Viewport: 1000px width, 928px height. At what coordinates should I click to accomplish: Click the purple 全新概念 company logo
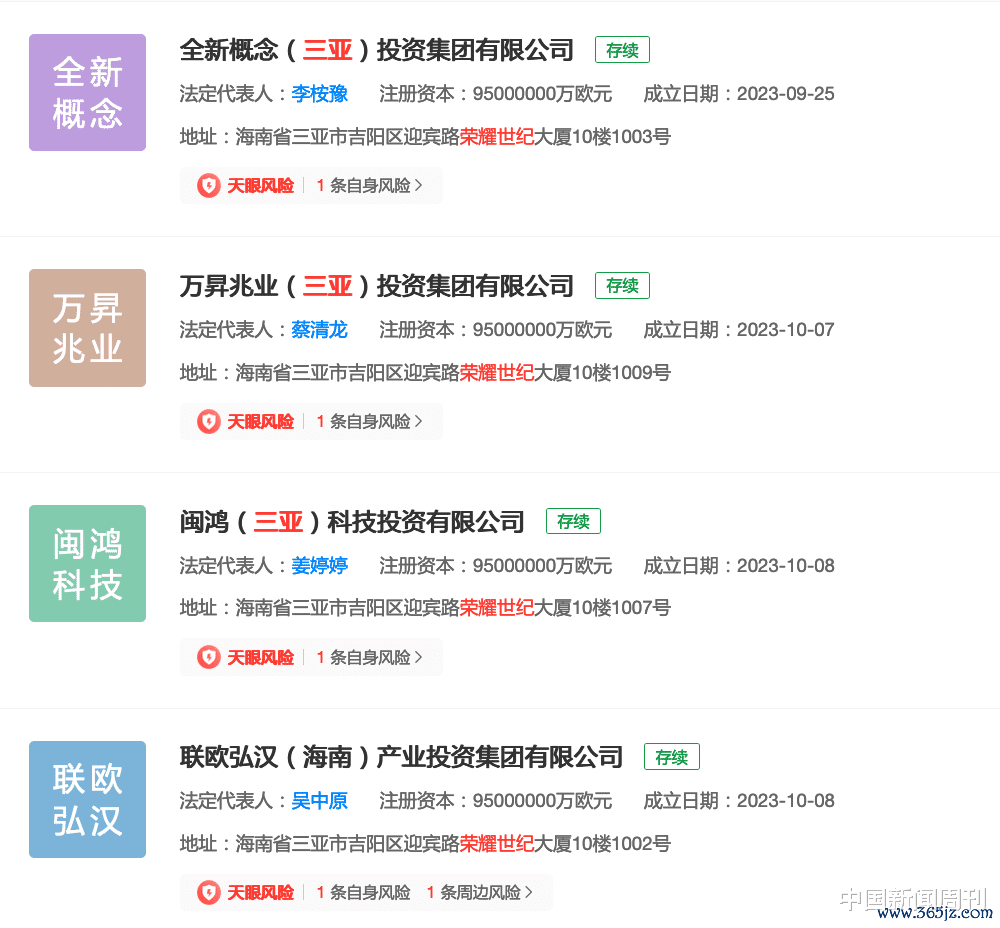click(x=87, y=93)
